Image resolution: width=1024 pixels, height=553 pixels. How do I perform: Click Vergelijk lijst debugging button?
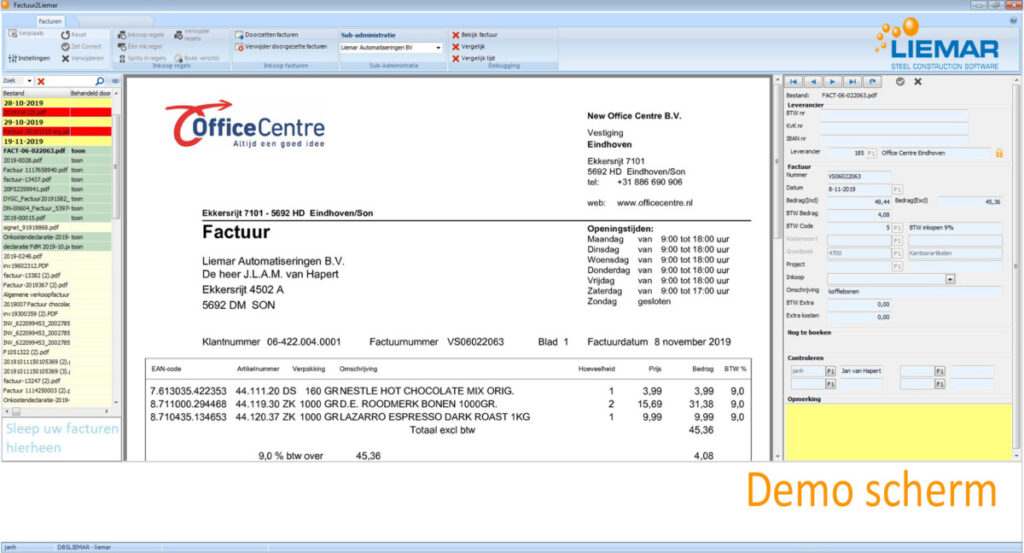(x=473, y=58)
